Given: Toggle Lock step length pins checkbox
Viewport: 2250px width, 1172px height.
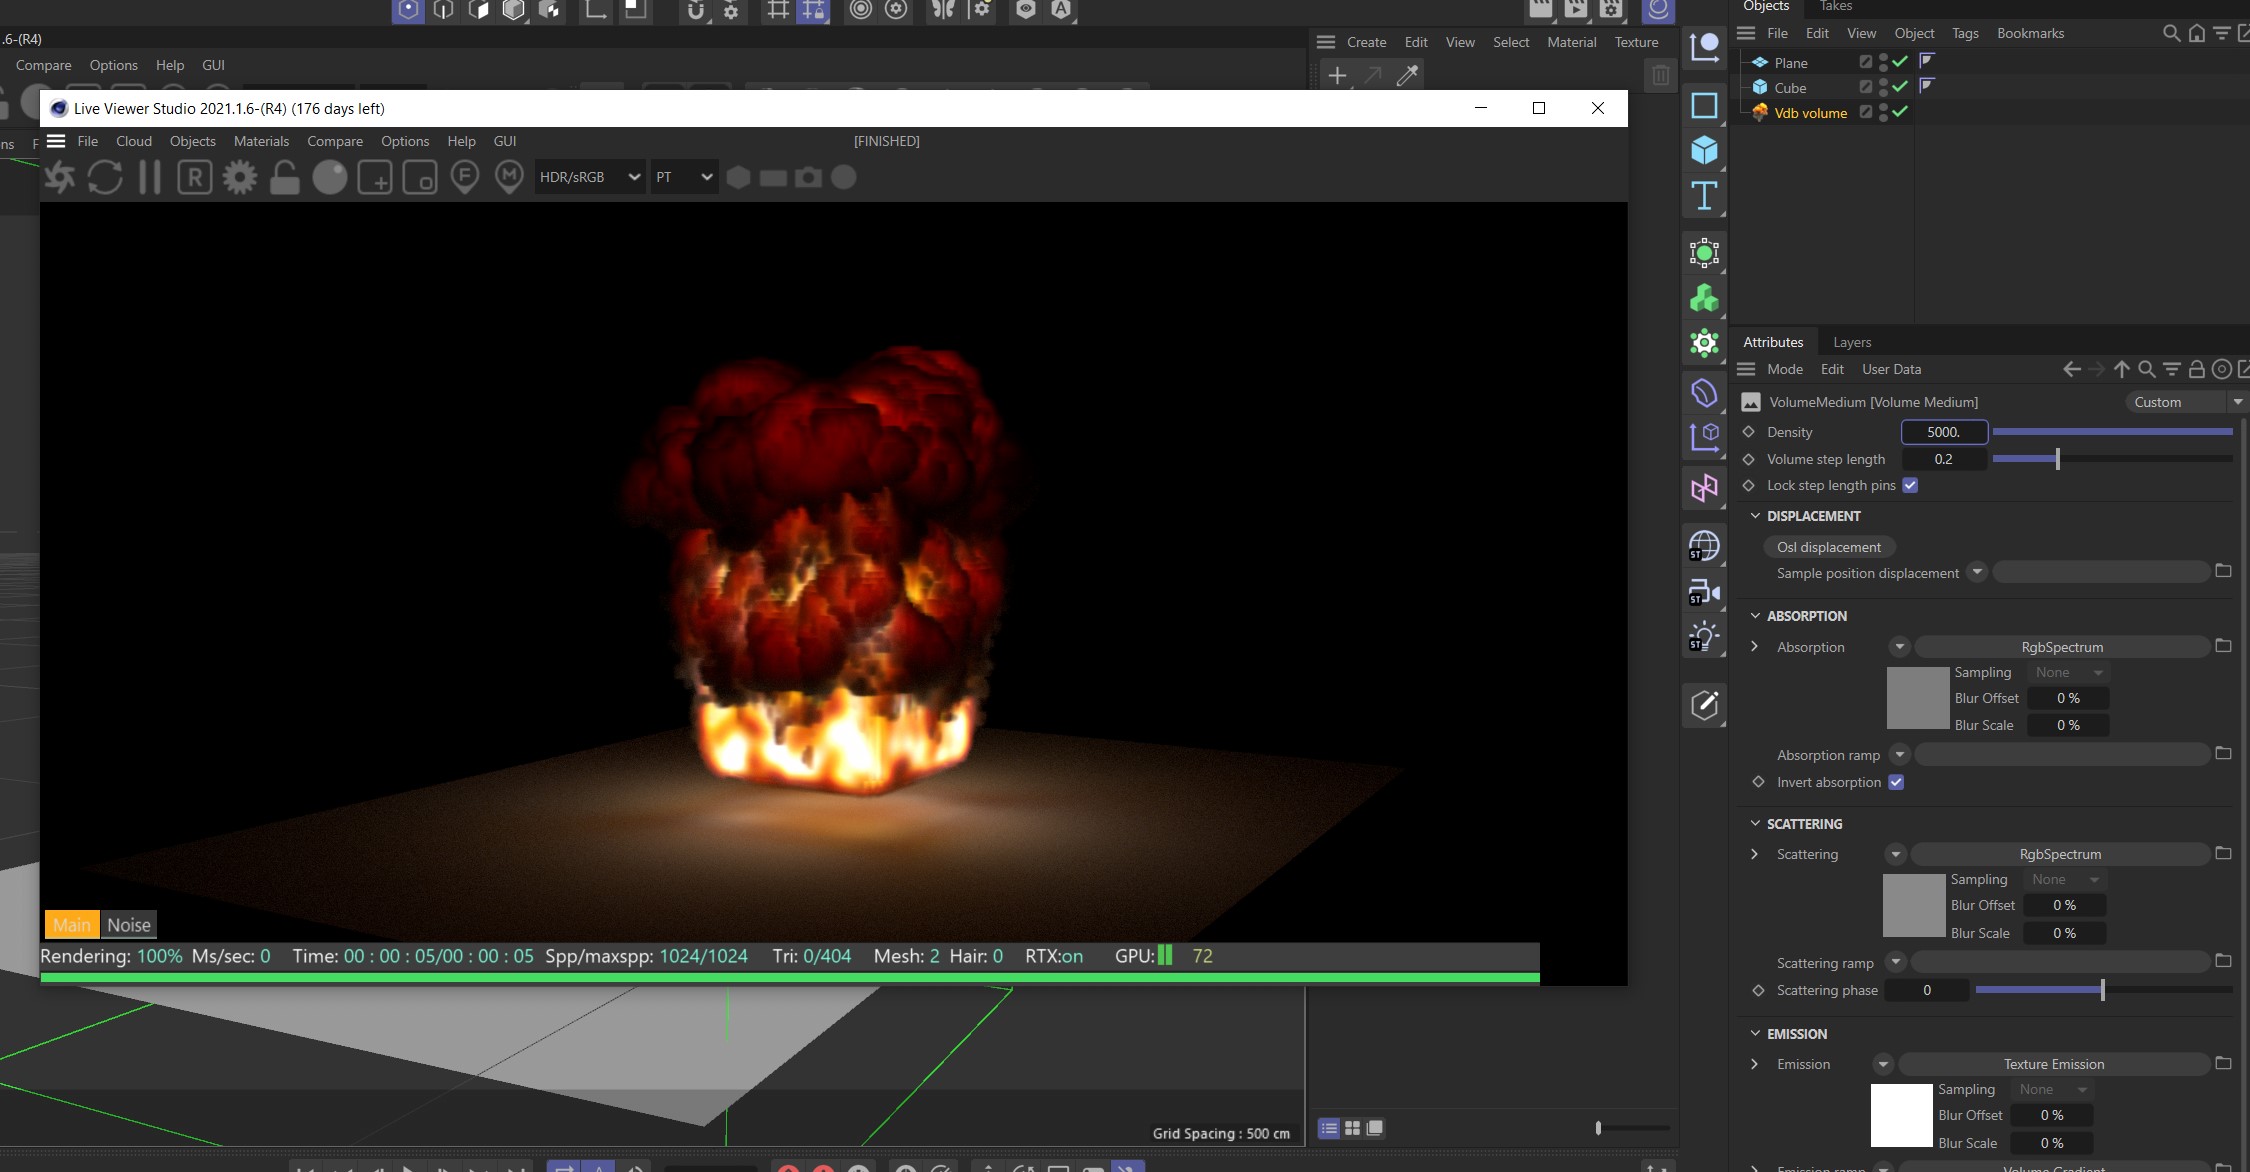Looking at the screenshot, I should pyautogui.click(x=1910, y=485).
